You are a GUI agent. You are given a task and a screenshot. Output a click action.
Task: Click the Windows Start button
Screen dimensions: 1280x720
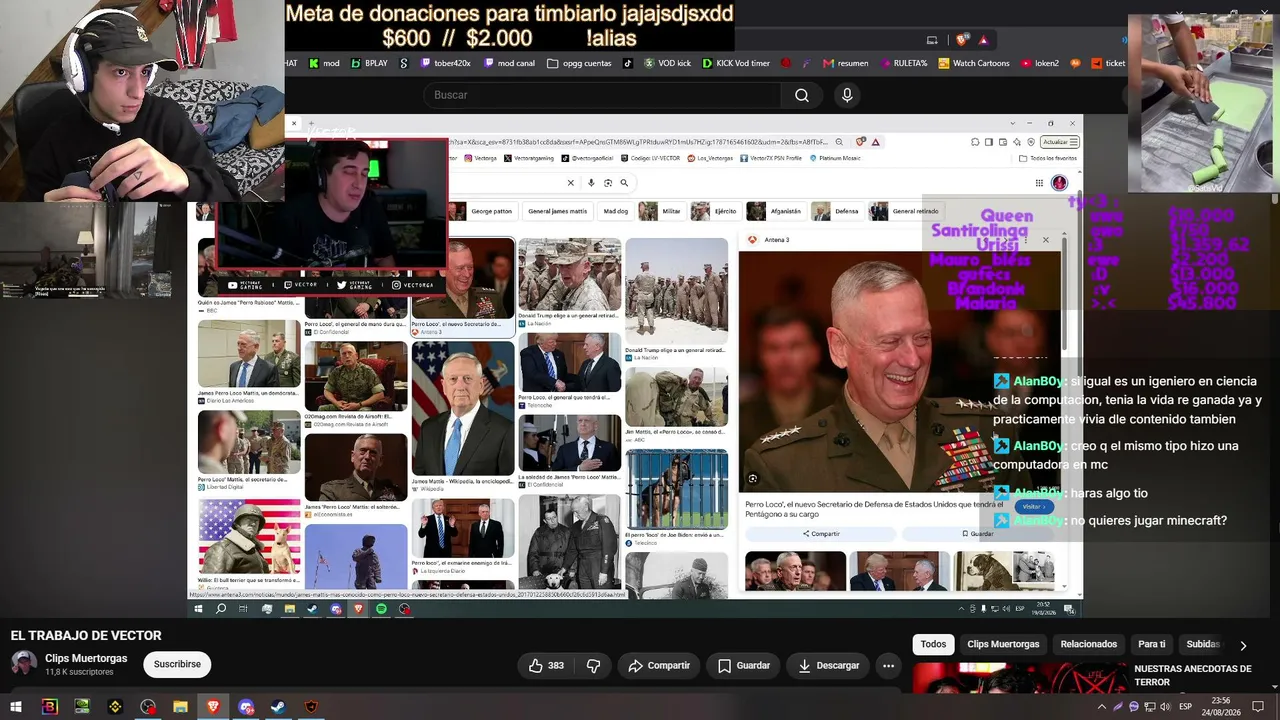coord(16,707)
